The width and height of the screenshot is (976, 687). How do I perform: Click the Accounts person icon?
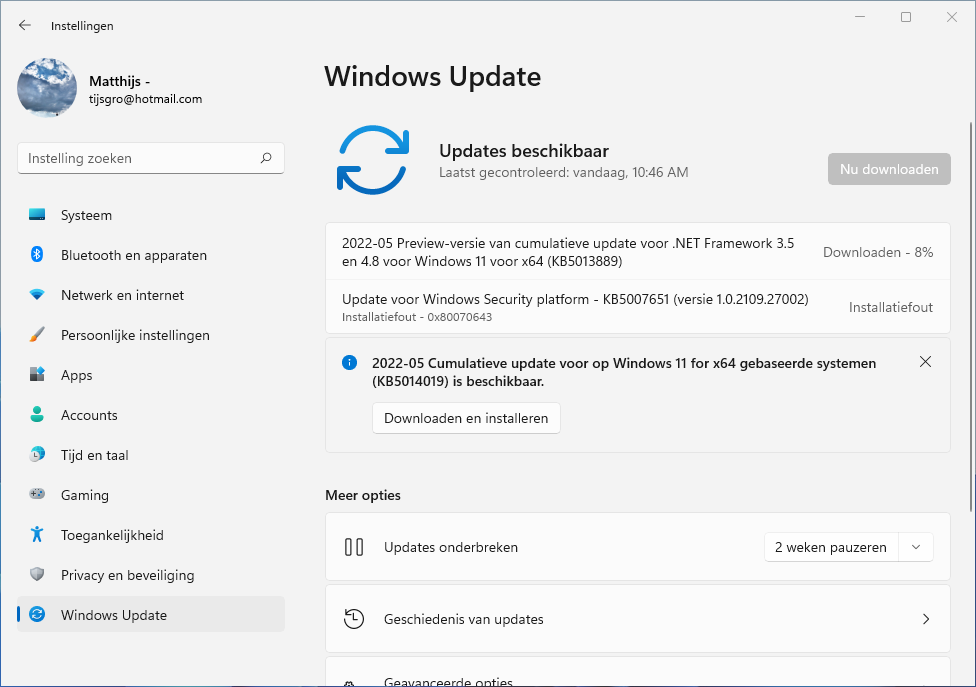click(x=37, y=415)
